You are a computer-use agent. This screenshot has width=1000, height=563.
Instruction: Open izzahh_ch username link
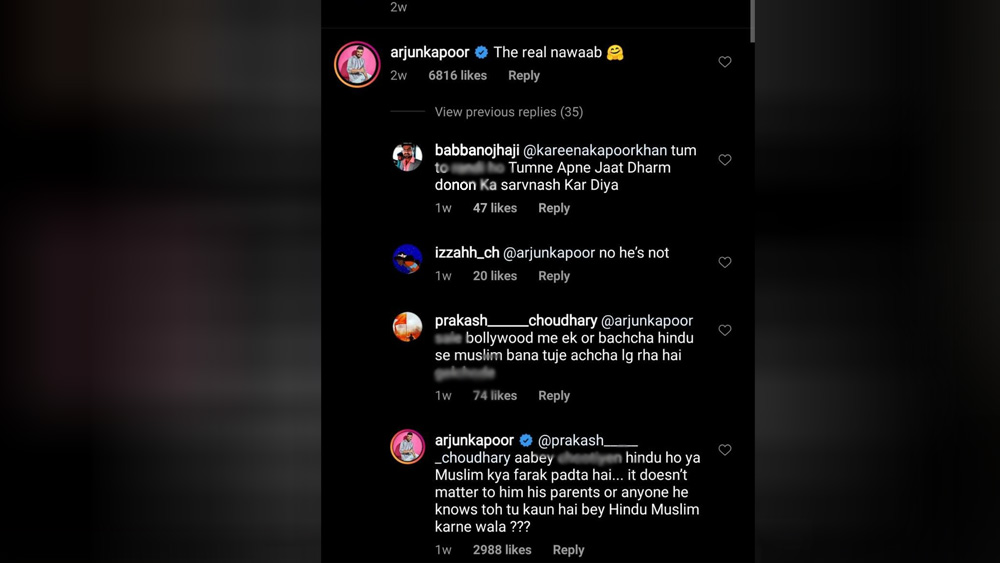pos(467,253)
